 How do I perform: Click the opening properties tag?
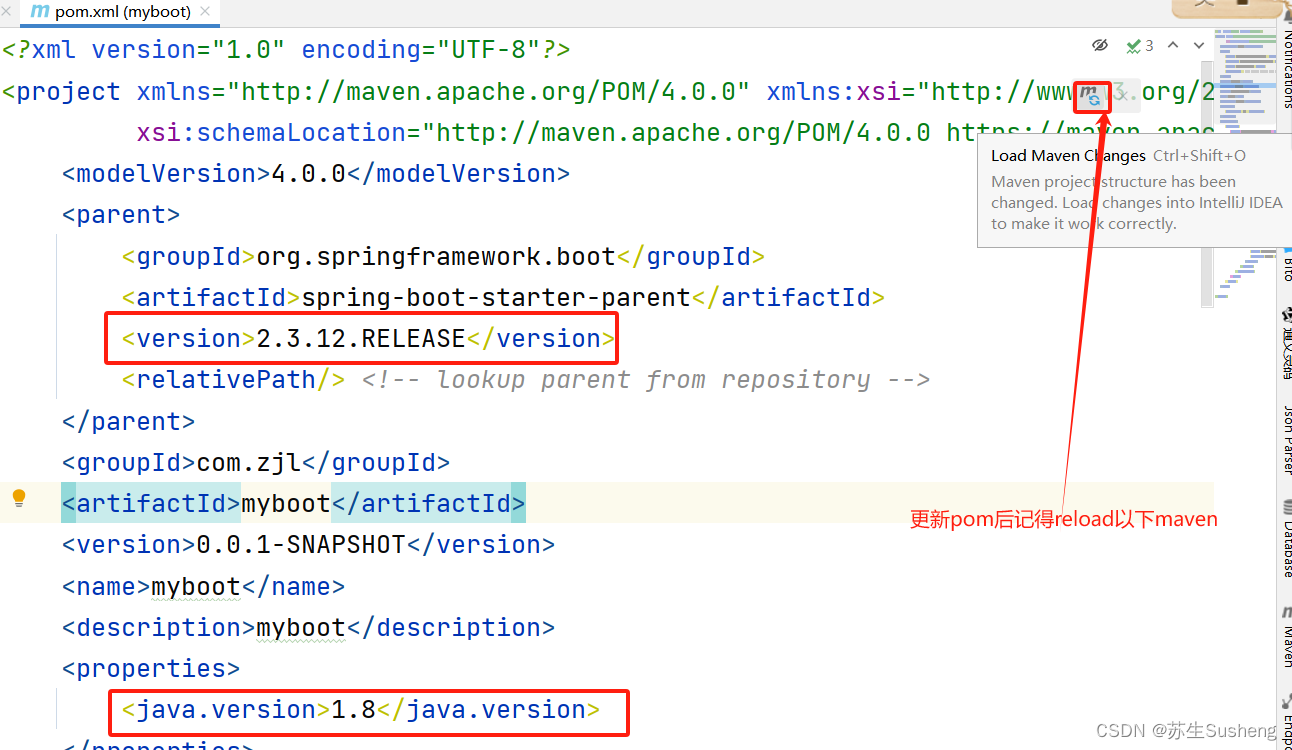coord(151,669)
